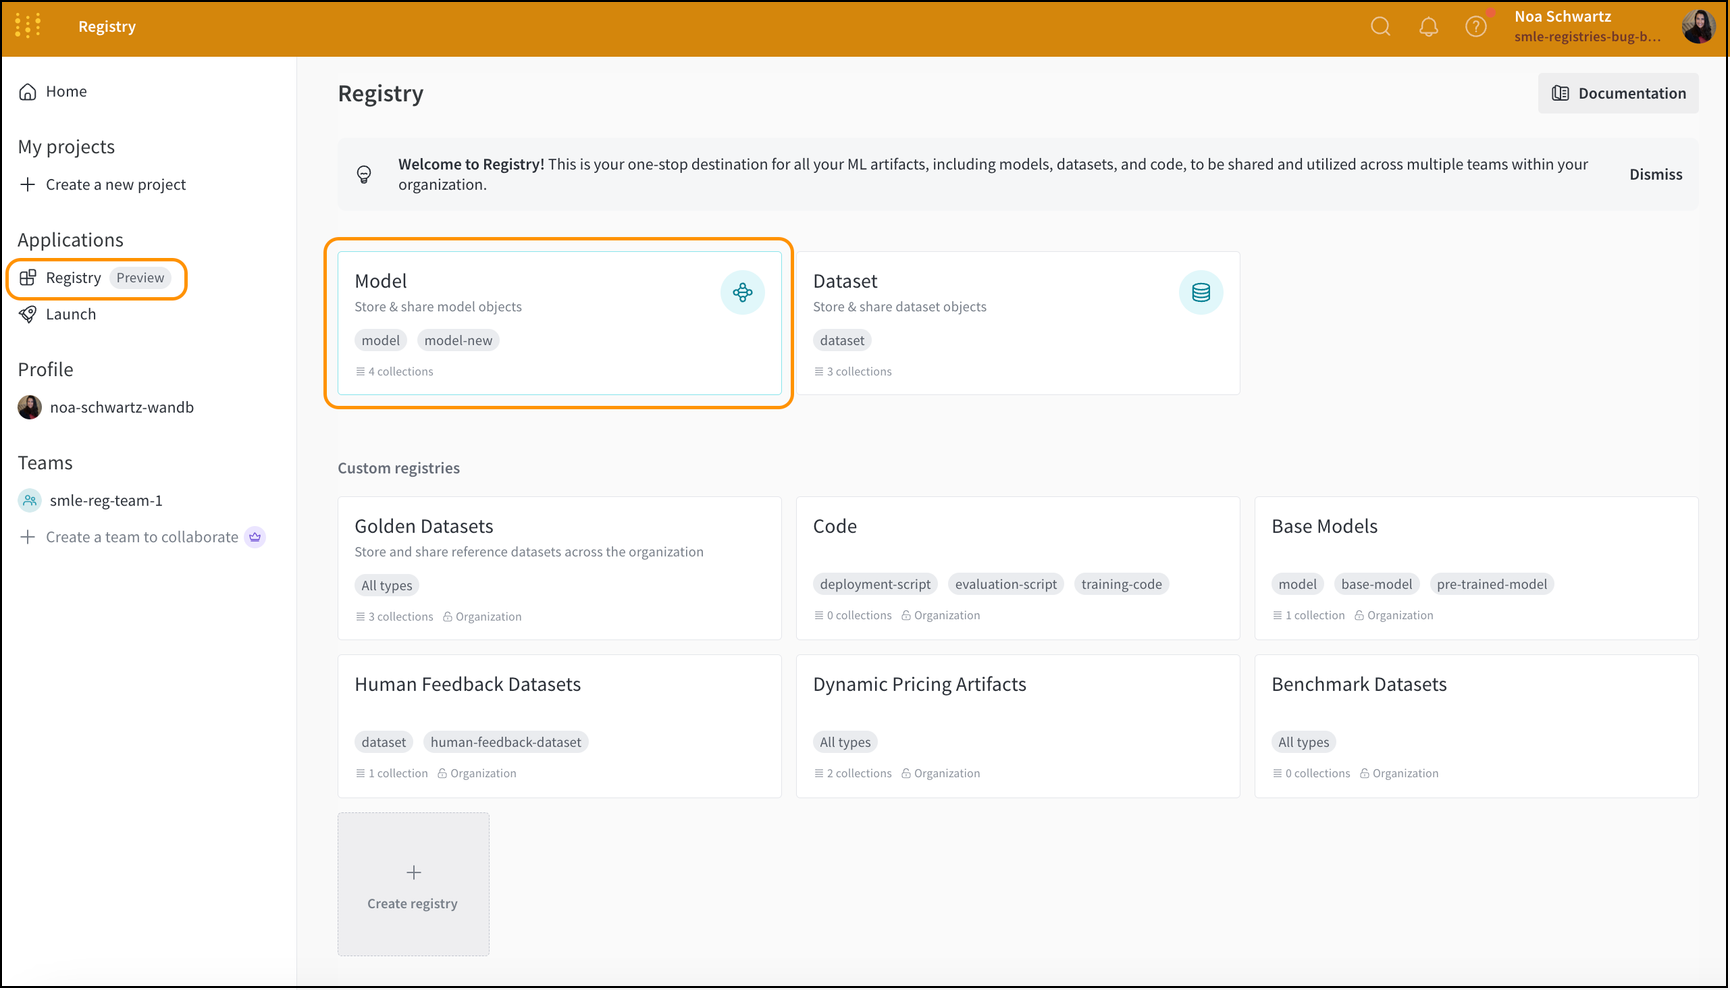
Task: Click Create a new project
Action: coord(115,185)
